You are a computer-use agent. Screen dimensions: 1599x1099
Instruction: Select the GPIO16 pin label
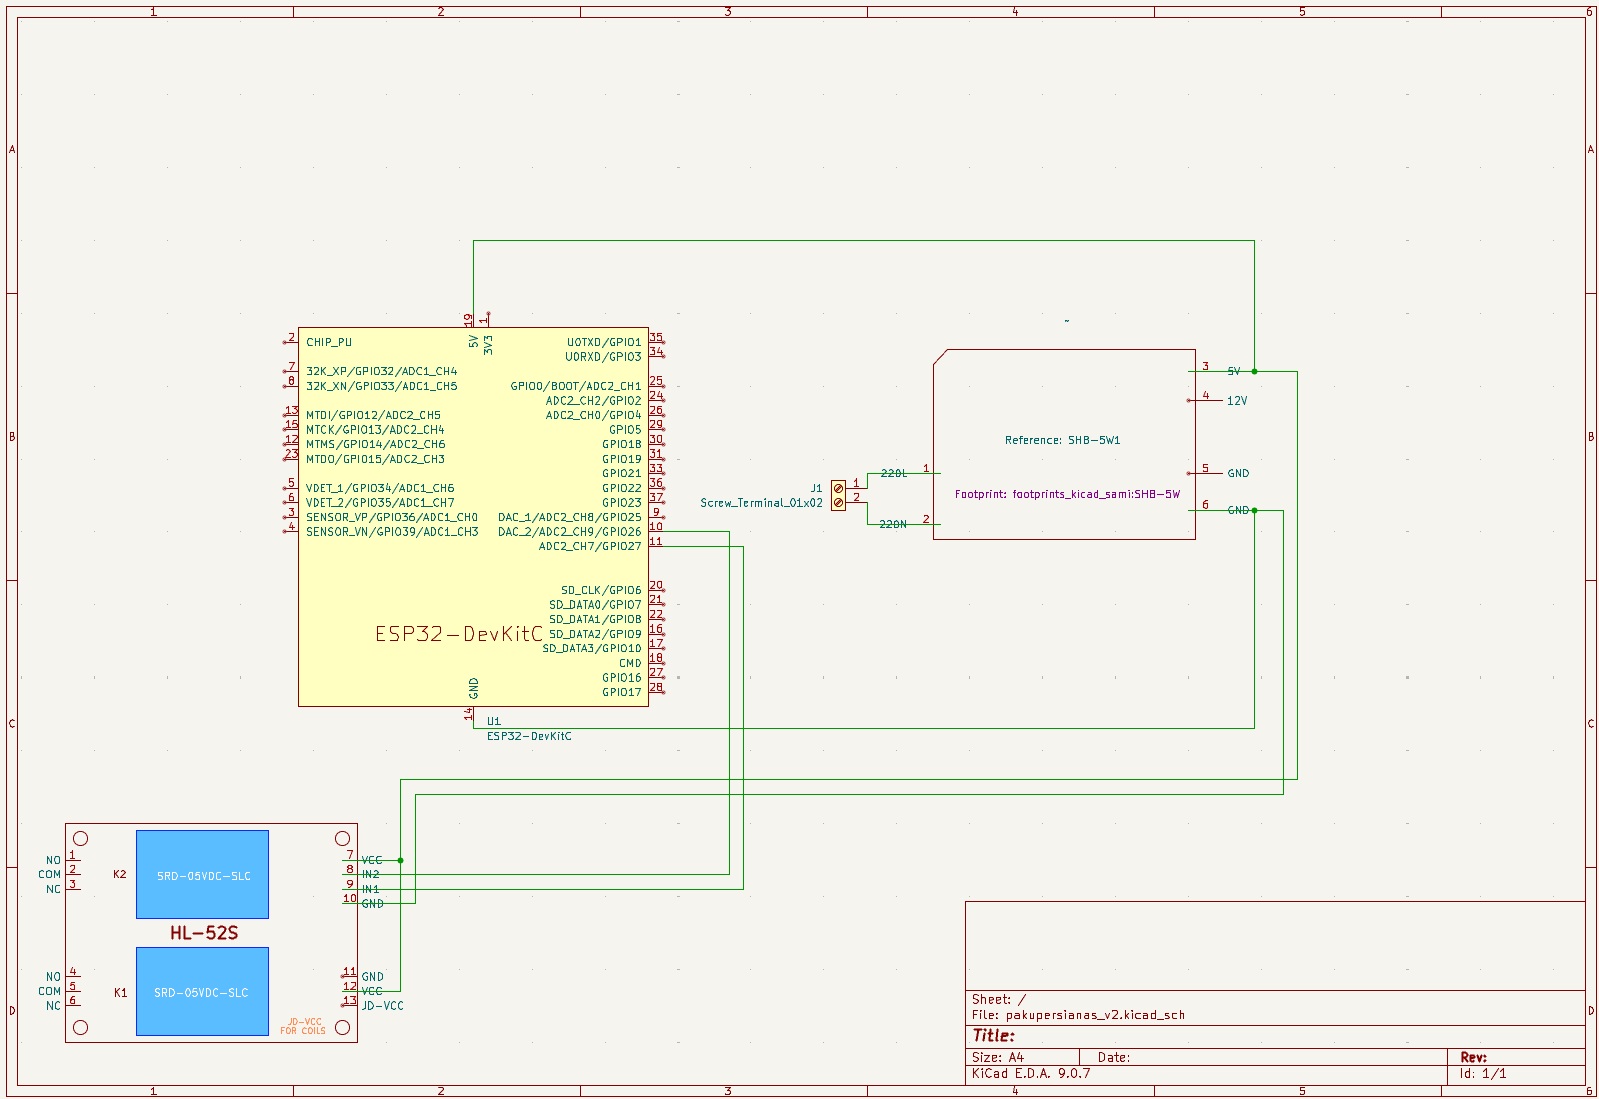point(622,678)
